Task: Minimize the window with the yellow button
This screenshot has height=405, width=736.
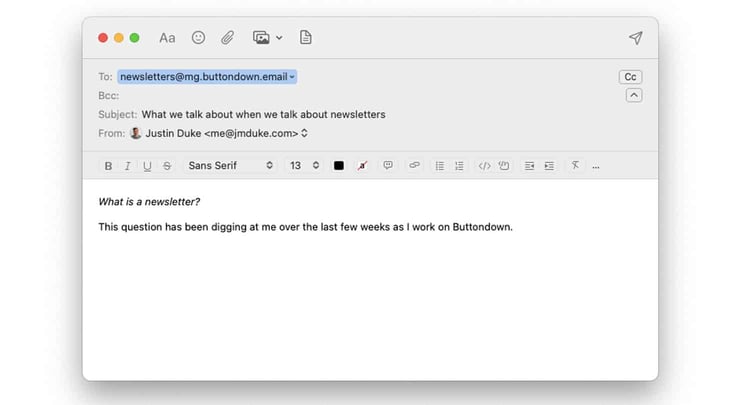Action: pos(119,38)
